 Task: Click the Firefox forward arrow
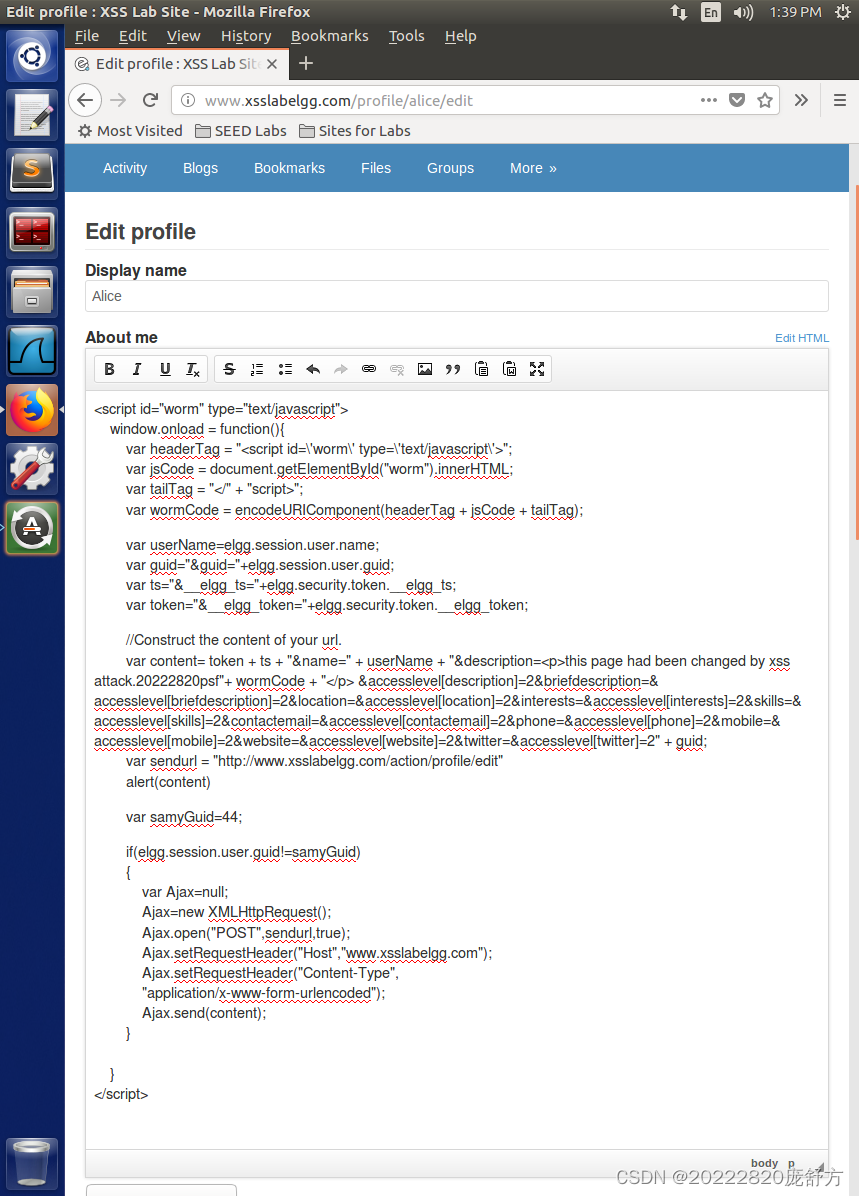tap(118, 100)
